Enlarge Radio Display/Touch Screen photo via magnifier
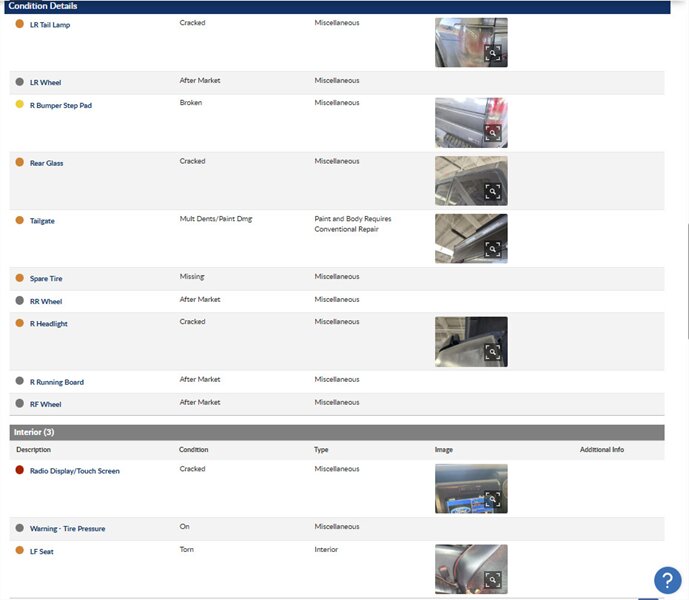Viewport: 689px width, 600px height. [492, 499]
